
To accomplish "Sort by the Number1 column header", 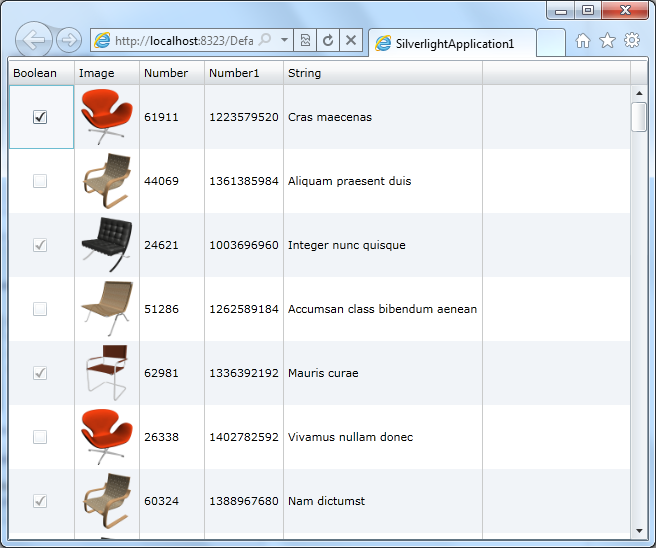I will coord(244,73).
